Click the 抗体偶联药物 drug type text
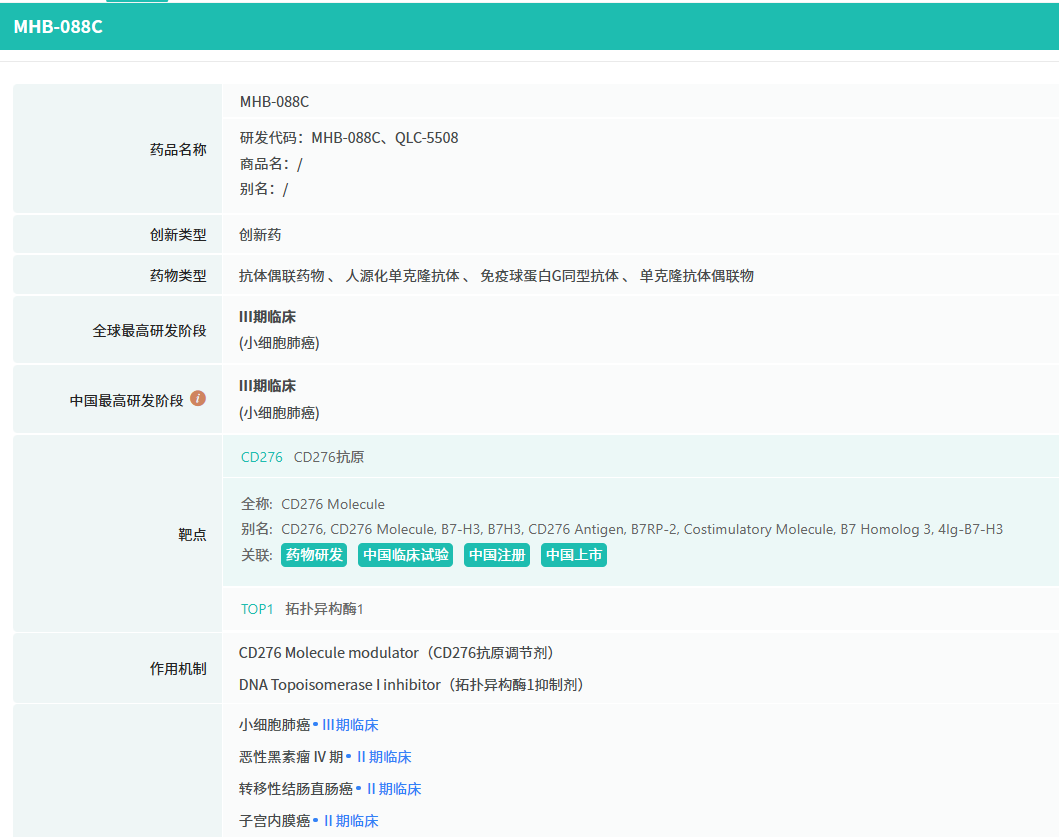 [281, 276]
